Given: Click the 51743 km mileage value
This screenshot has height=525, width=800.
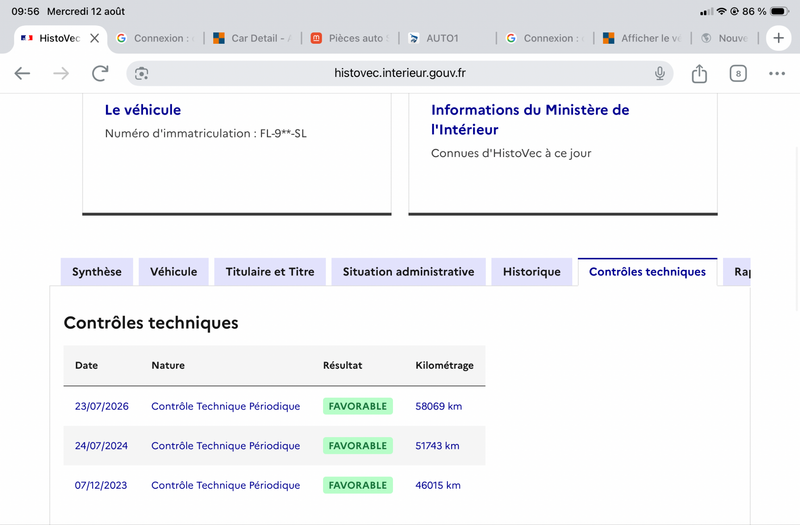Looking at the screenshot, I should tap(437, 446).
